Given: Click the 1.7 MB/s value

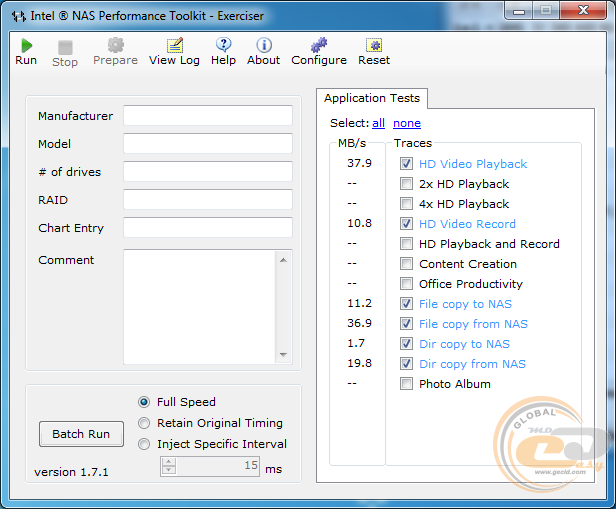Looking at the screenshot, I should pyautogui.click(x=356, y=343).
